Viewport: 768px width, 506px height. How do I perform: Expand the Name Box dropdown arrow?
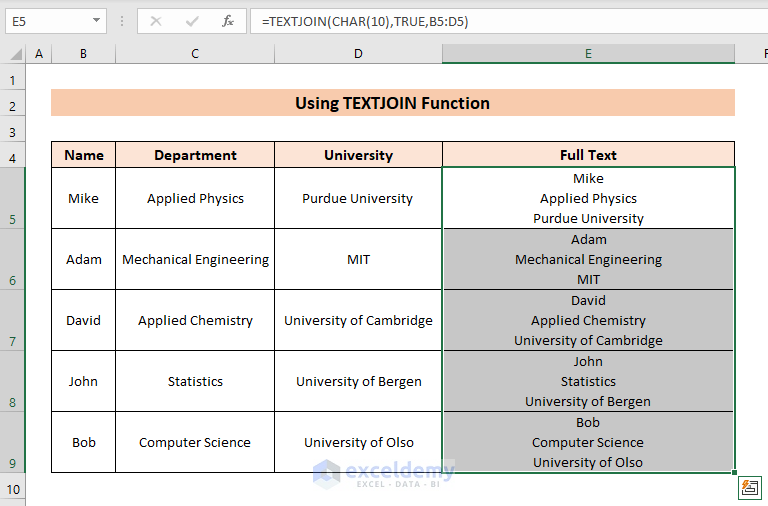click(96, 20)
